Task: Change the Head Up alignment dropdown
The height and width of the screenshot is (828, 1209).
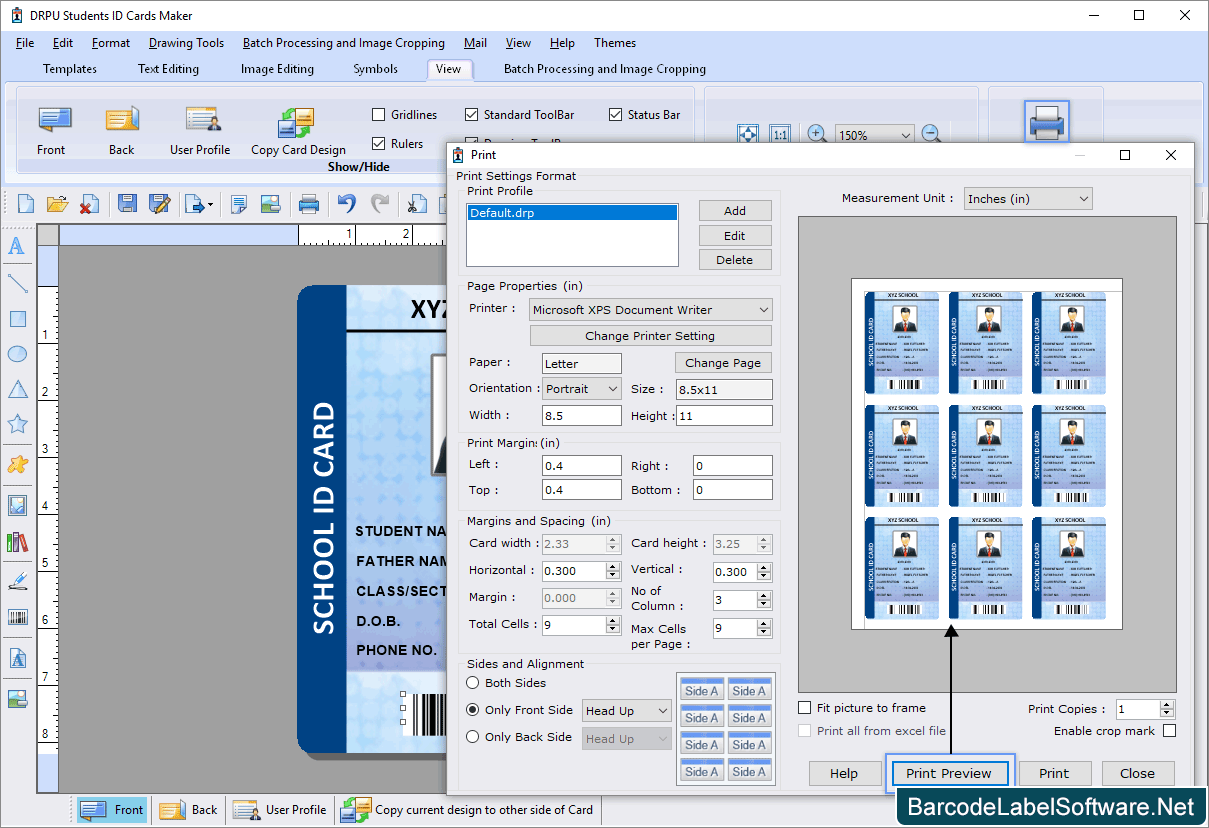Action: (626, 710)
